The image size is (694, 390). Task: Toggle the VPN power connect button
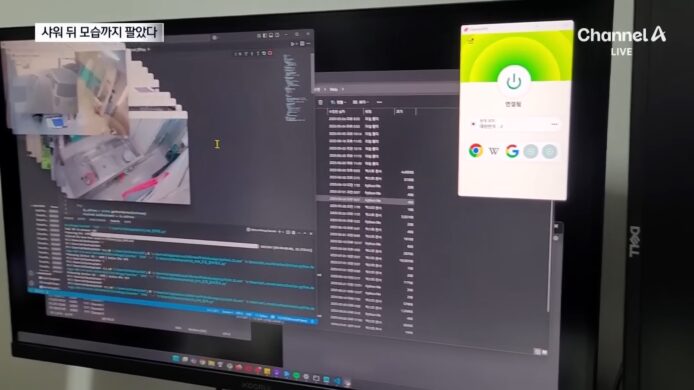click(x=513, y=82)
